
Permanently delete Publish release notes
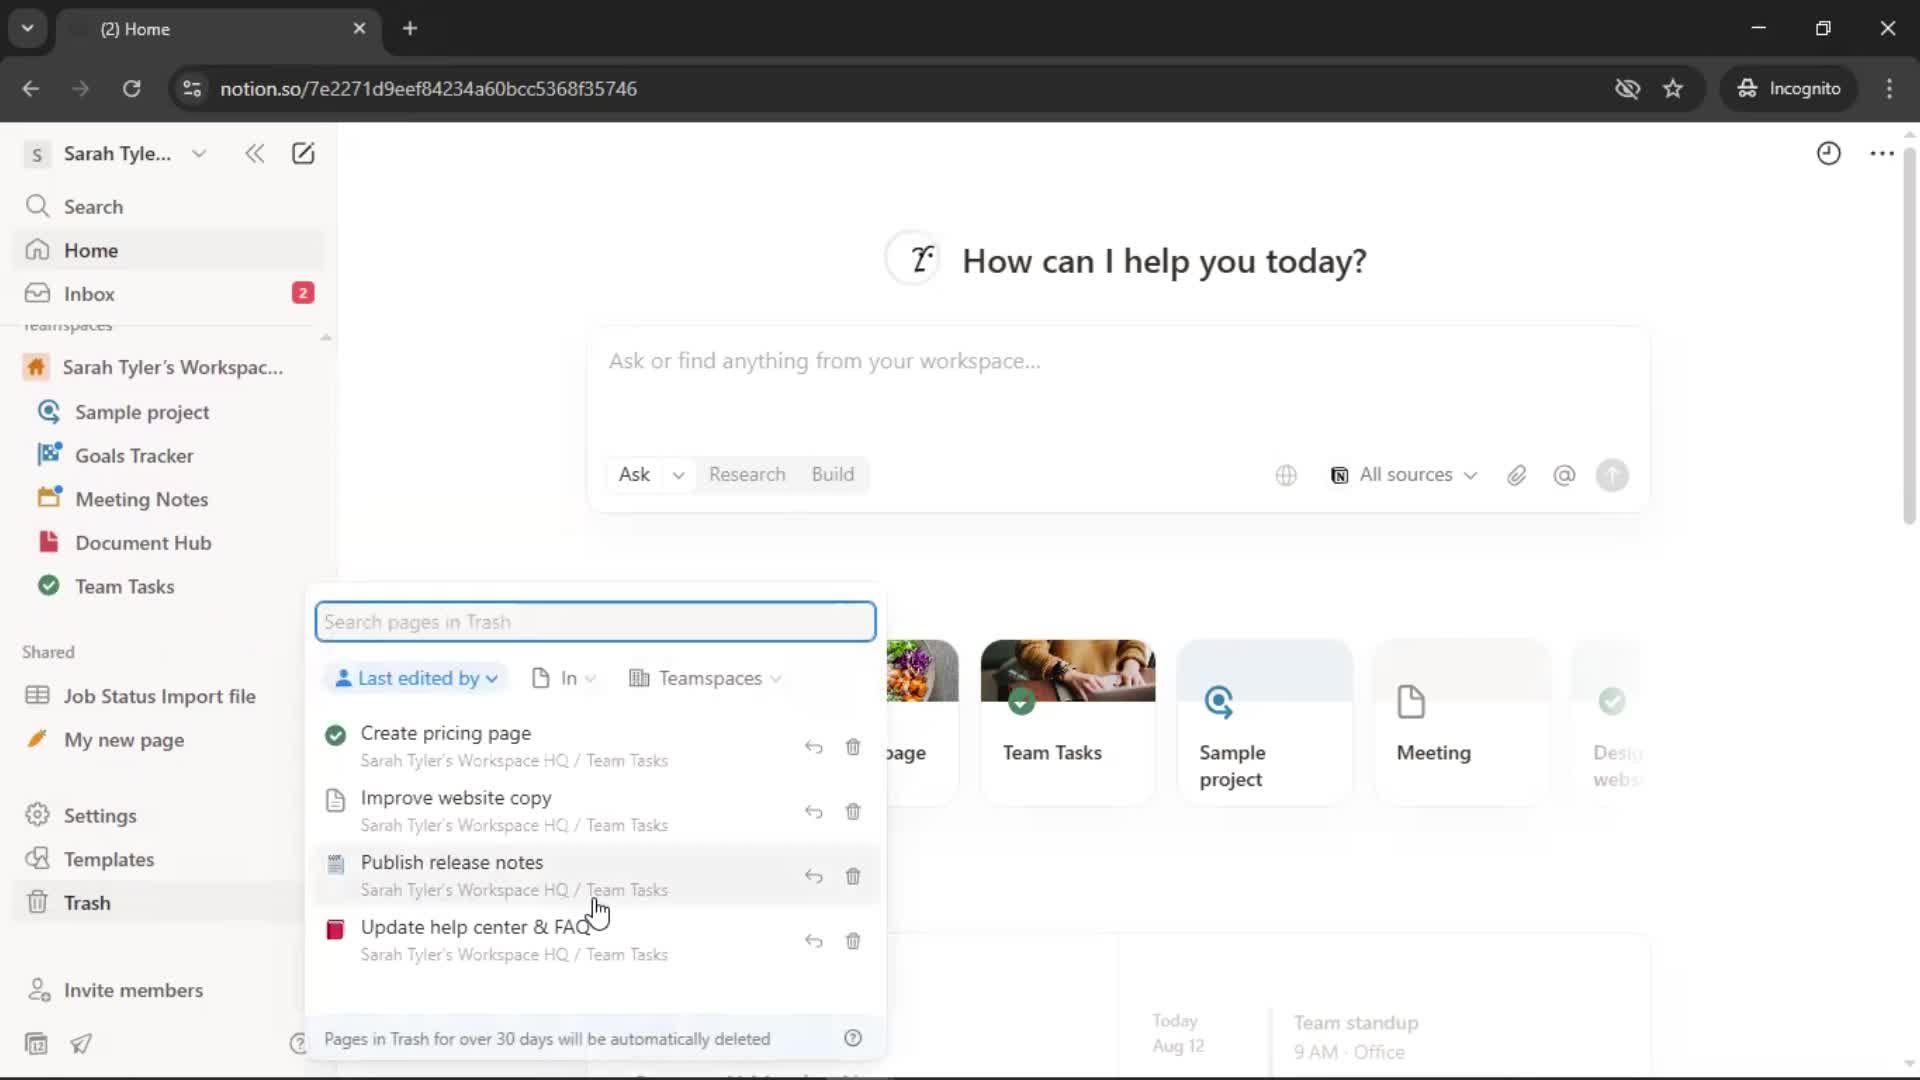(853, 876)
